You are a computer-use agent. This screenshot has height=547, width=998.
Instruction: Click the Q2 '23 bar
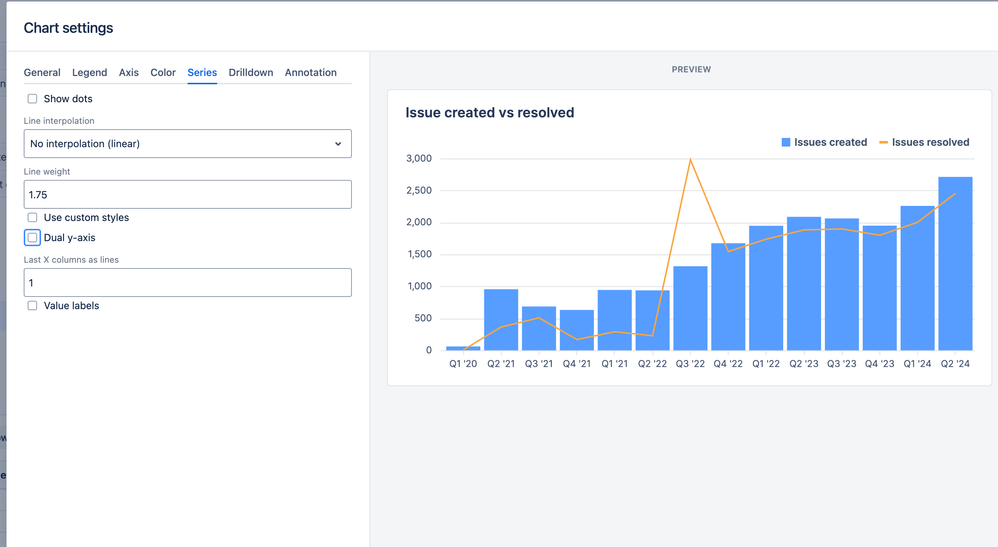coord(804,284)
